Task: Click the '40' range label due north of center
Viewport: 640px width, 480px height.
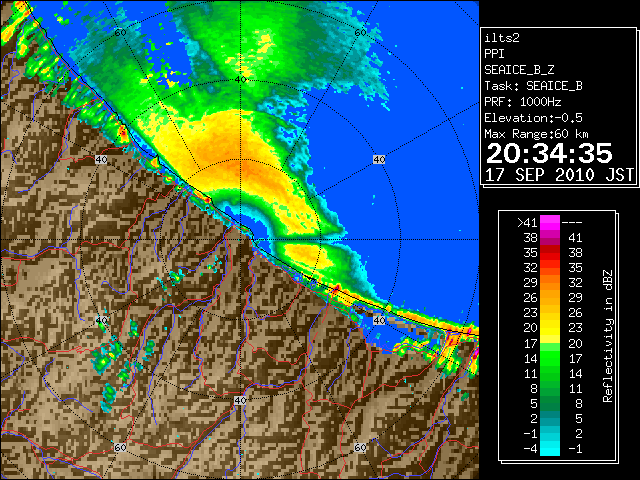Action: pyautogui.click(x=240, y=80)
